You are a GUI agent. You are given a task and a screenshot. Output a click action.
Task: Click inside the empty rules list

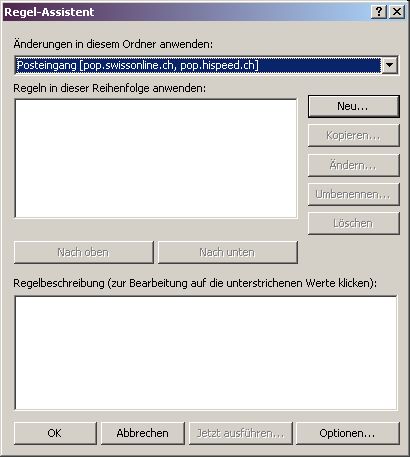coord(156,159)
